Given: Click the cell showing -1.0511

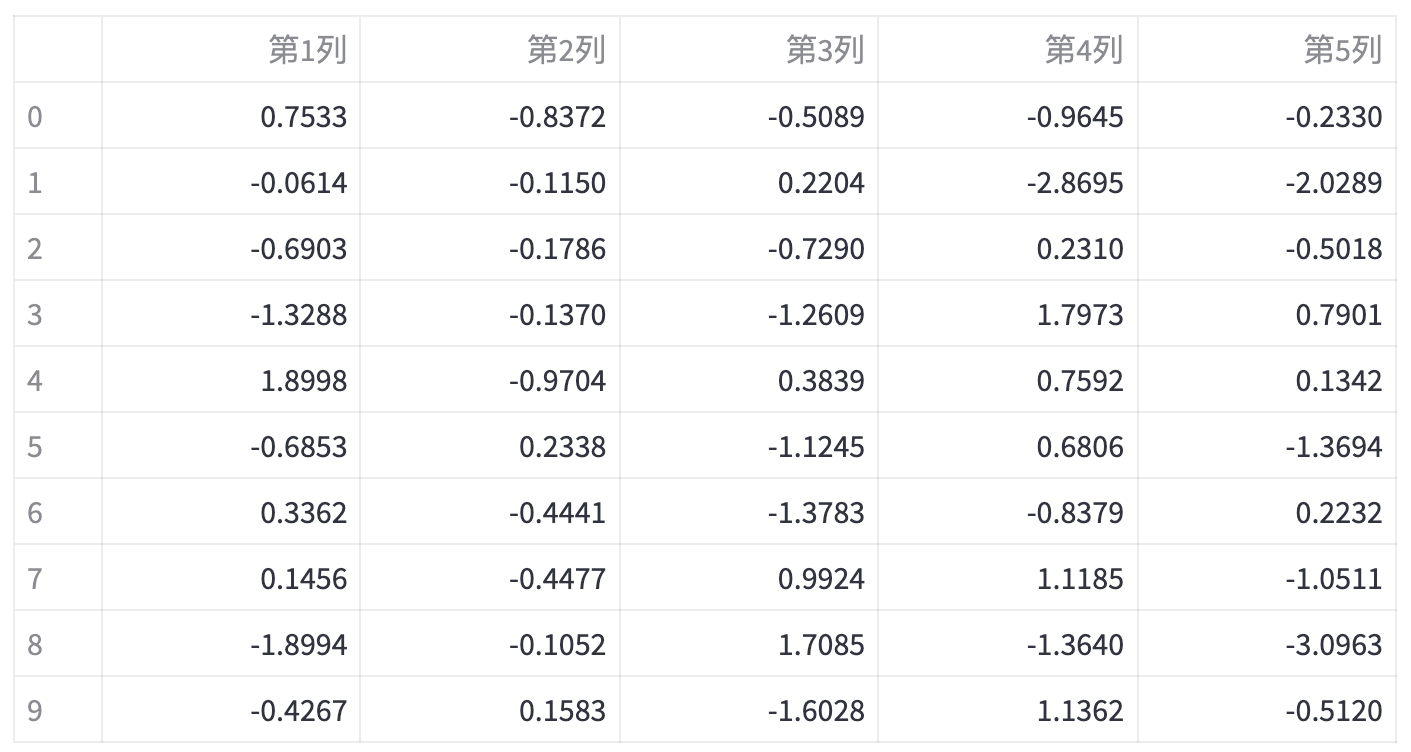Looking at the screenshot, I should coord(1267,579).
